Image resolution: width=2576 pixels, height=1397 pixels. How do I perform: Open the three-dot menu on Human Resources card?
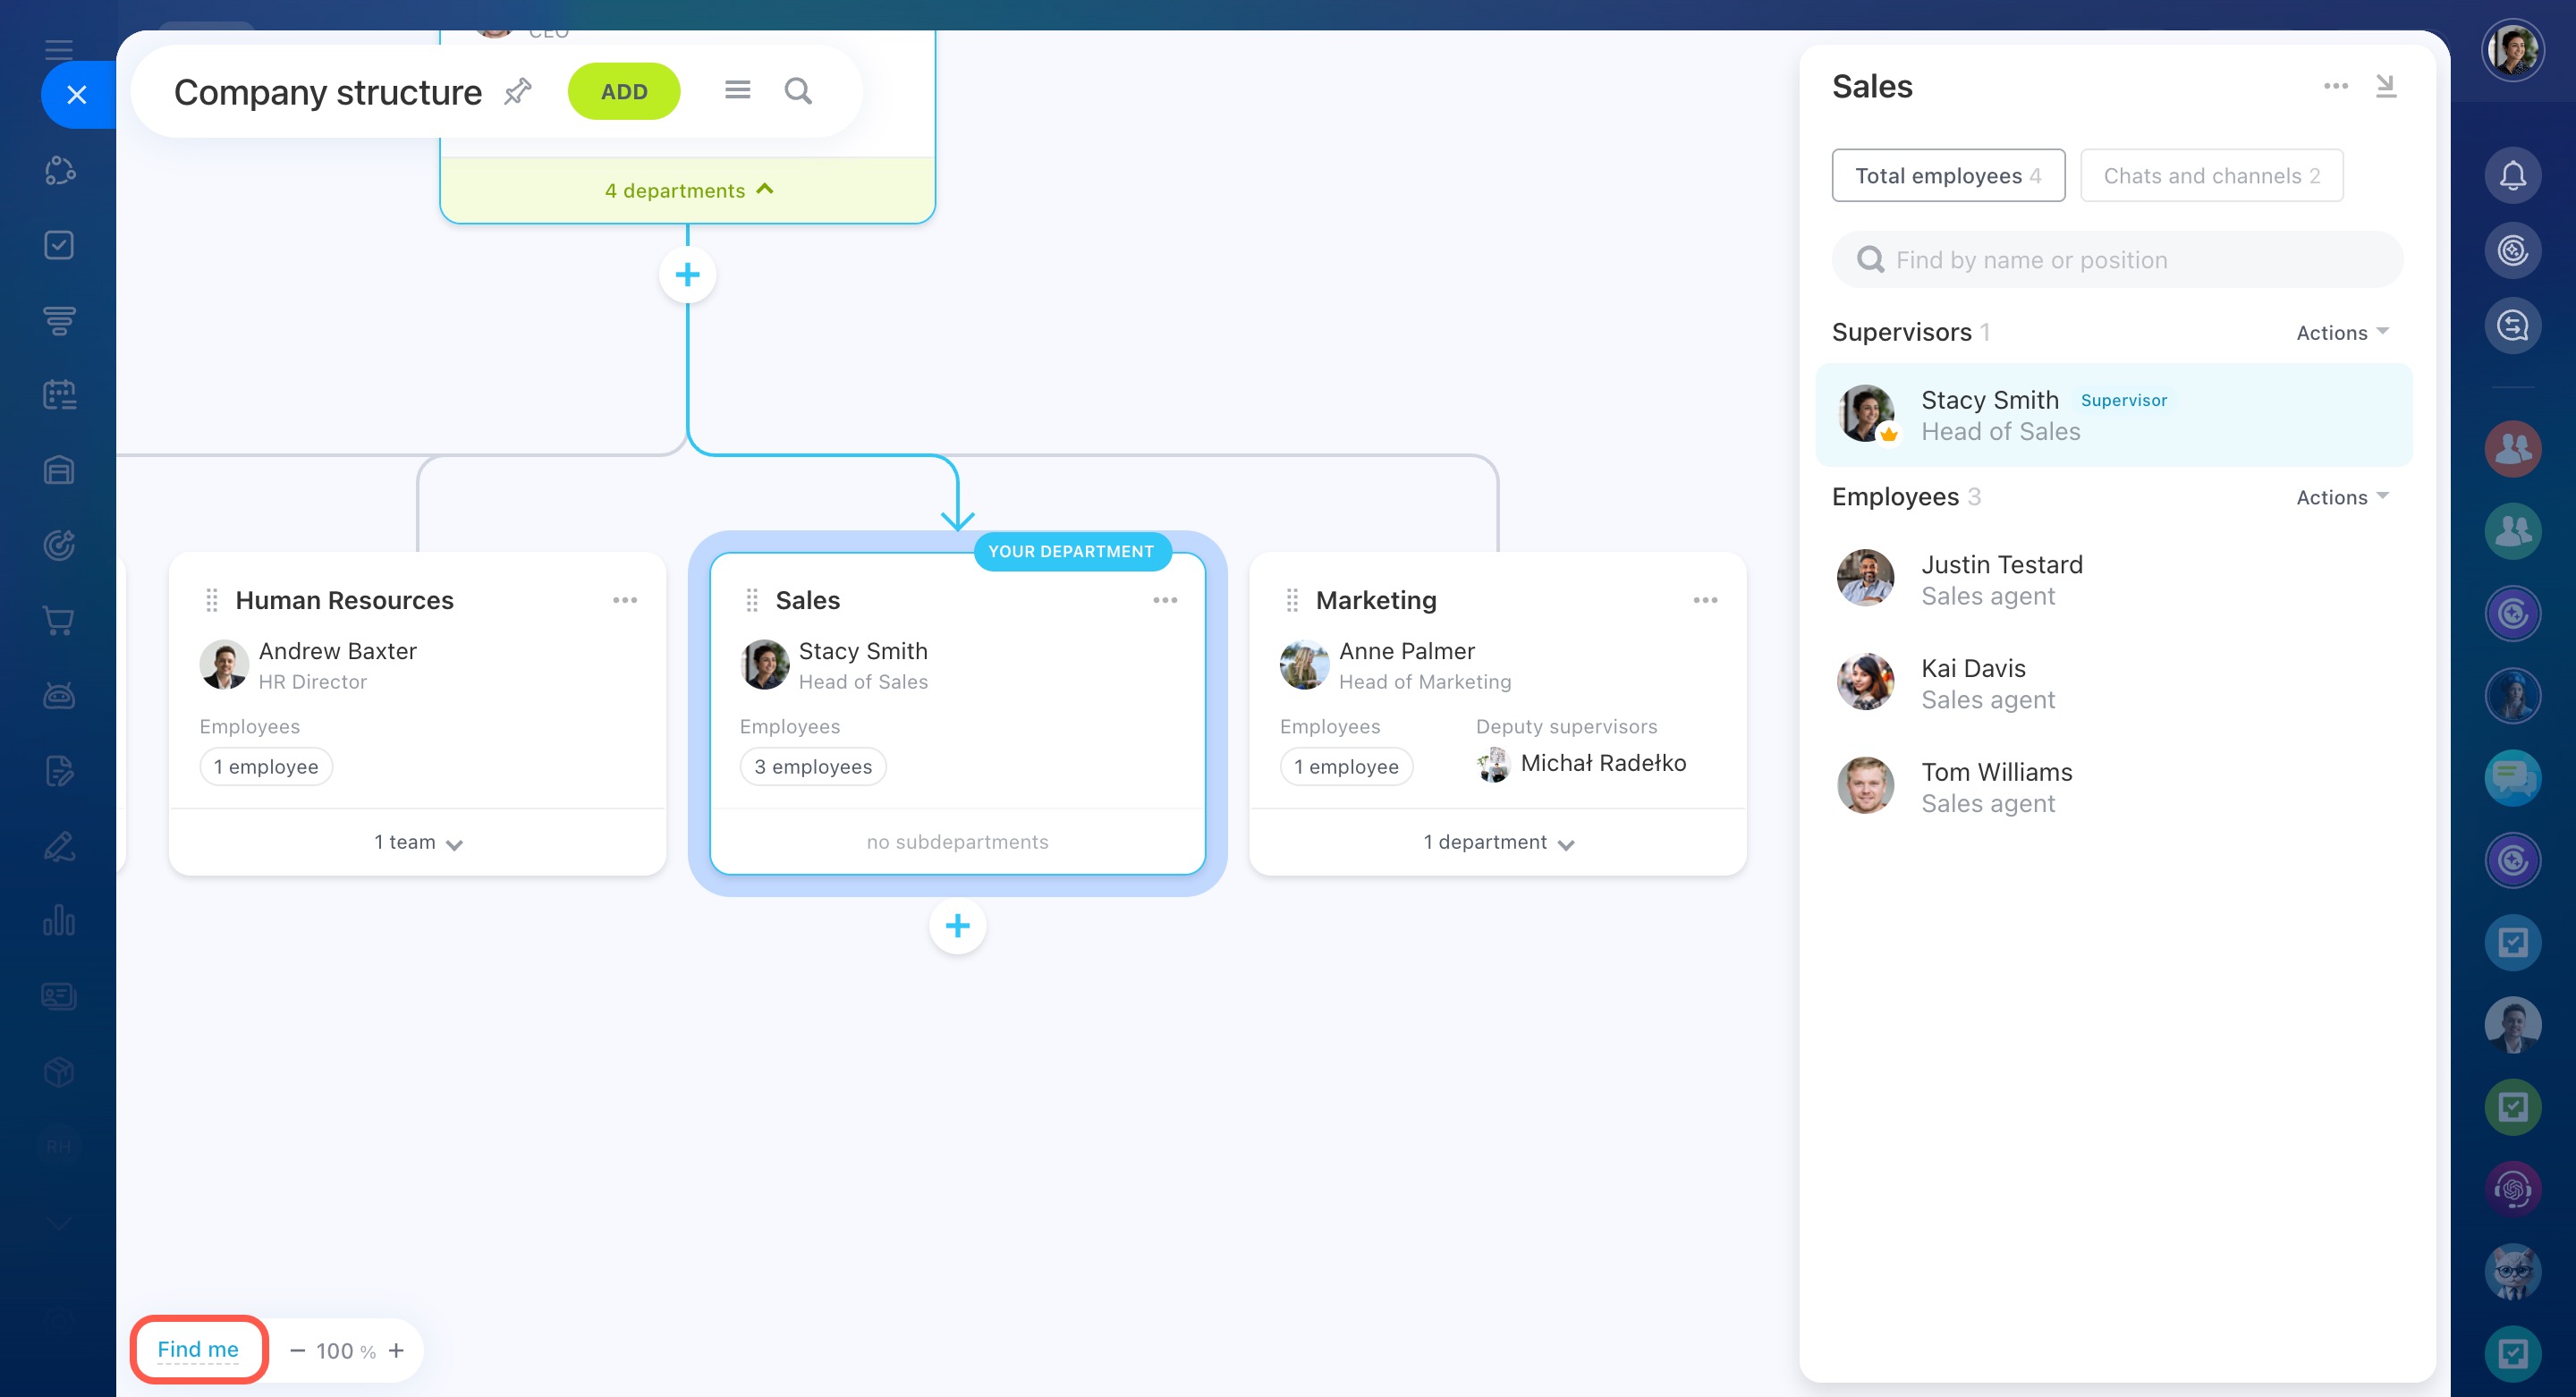tap(625, 600)
